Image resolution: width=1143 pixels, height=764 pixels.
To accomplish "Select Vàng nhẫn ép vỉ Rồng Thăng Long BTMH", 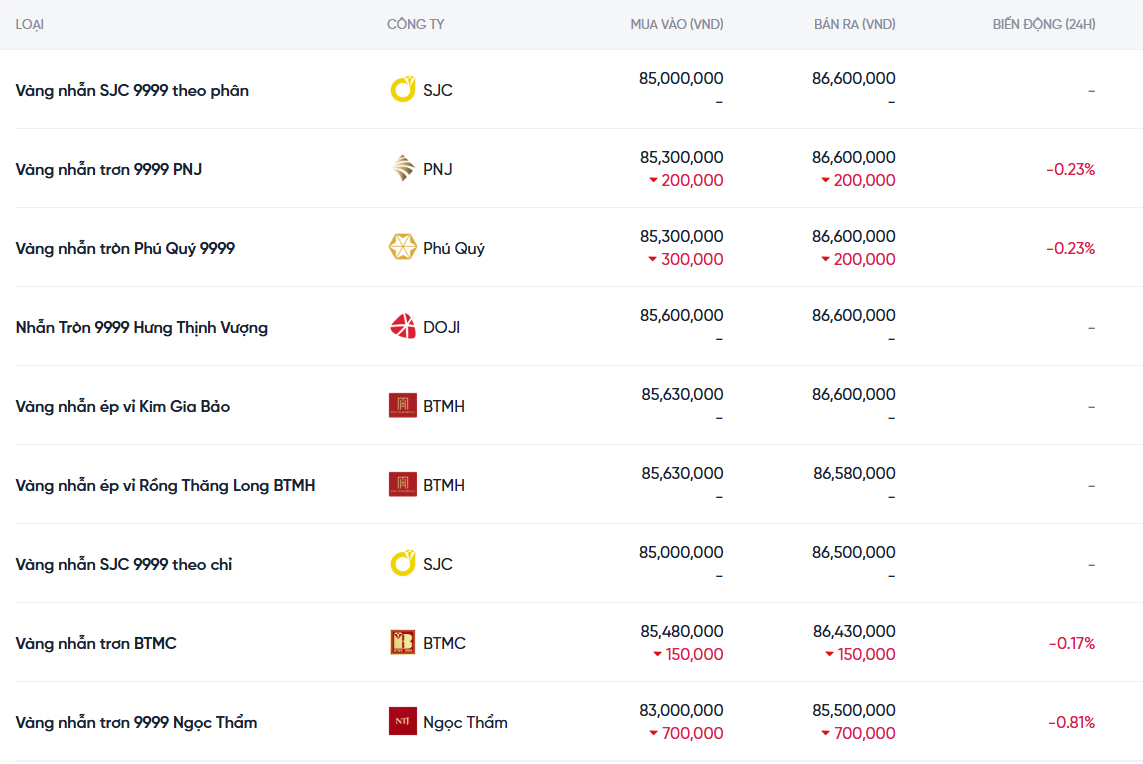I will (x=165, y=486).
